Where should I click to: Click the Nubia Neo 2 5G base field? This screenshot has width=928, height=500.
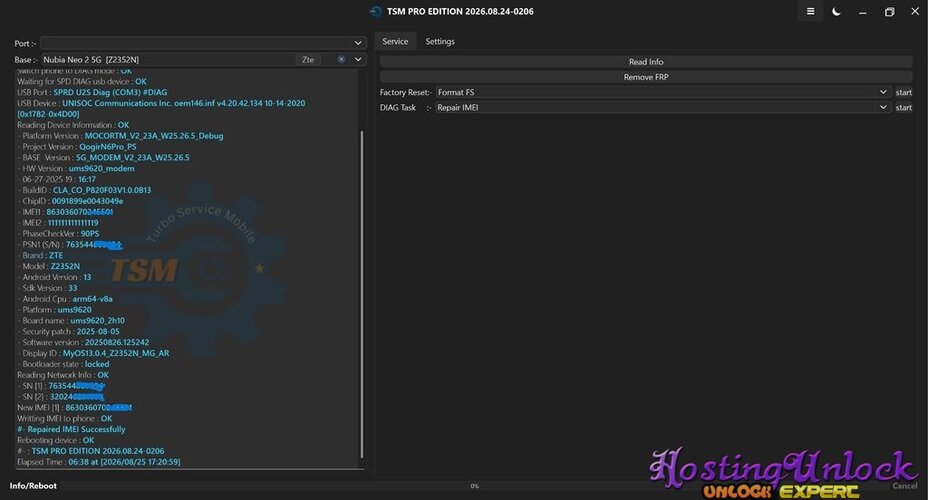coord(168,59)
